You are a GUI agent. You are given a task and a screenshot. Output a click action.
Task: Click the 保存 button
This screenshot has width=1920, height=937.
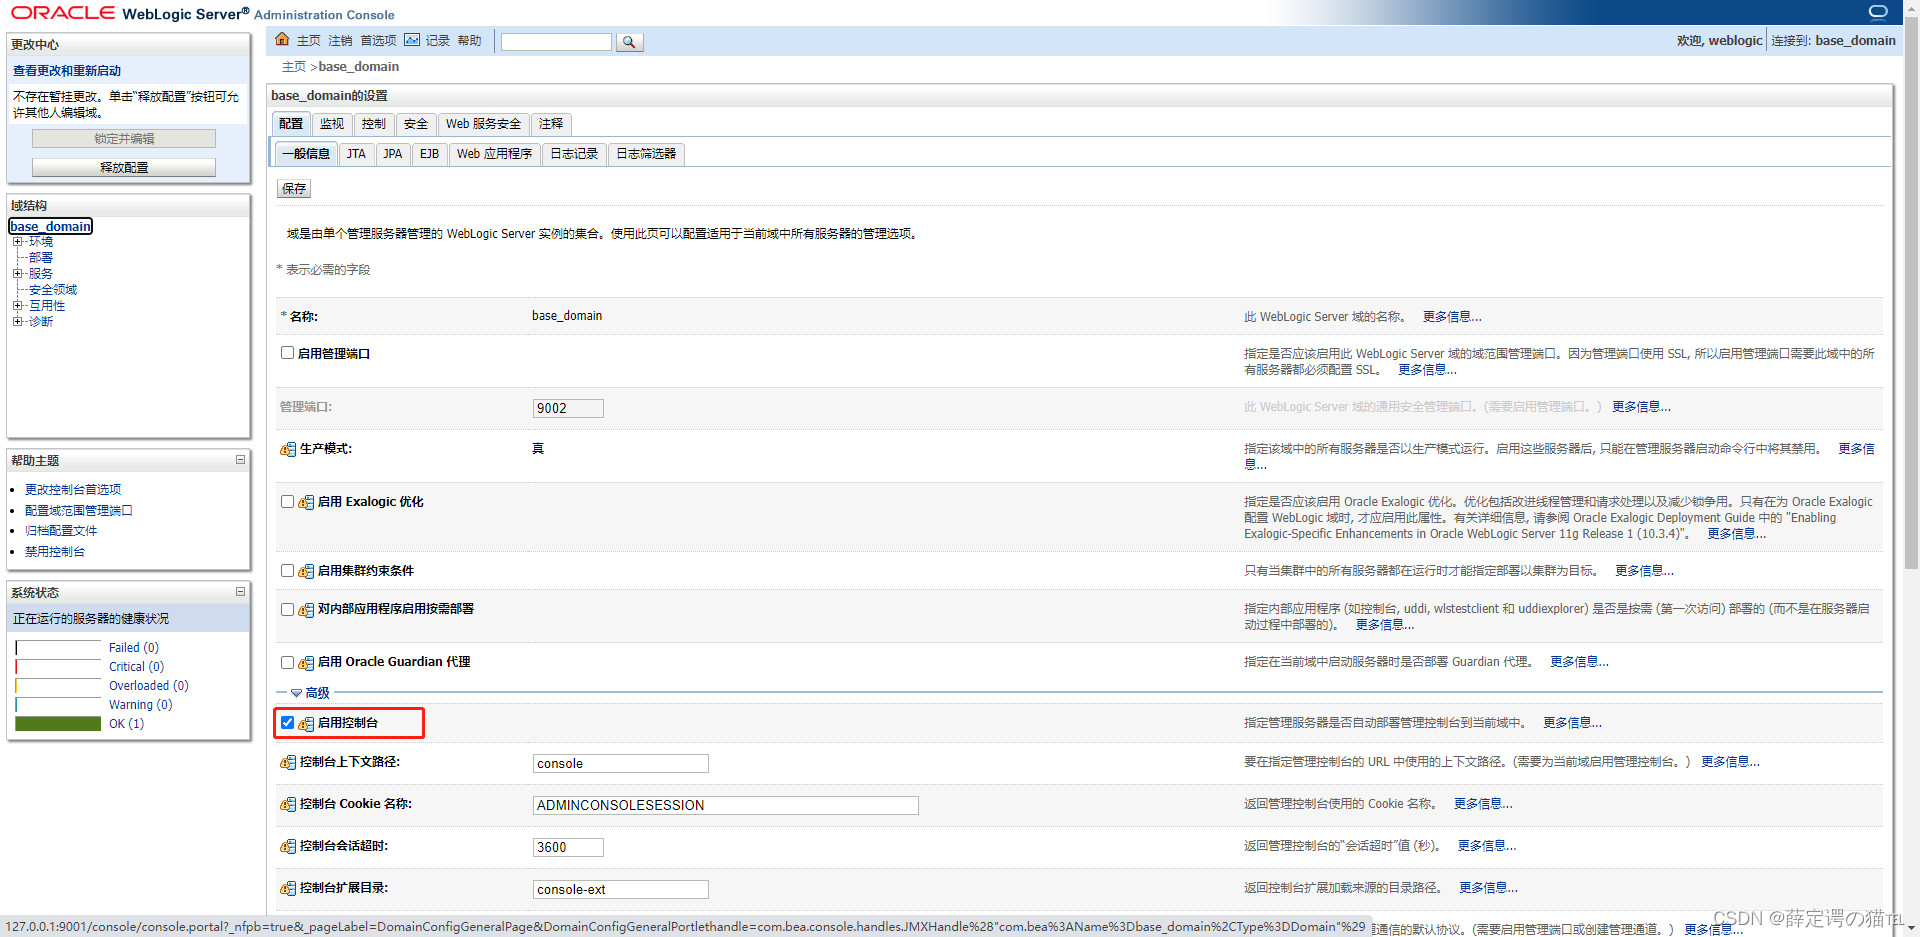(294, 189)
